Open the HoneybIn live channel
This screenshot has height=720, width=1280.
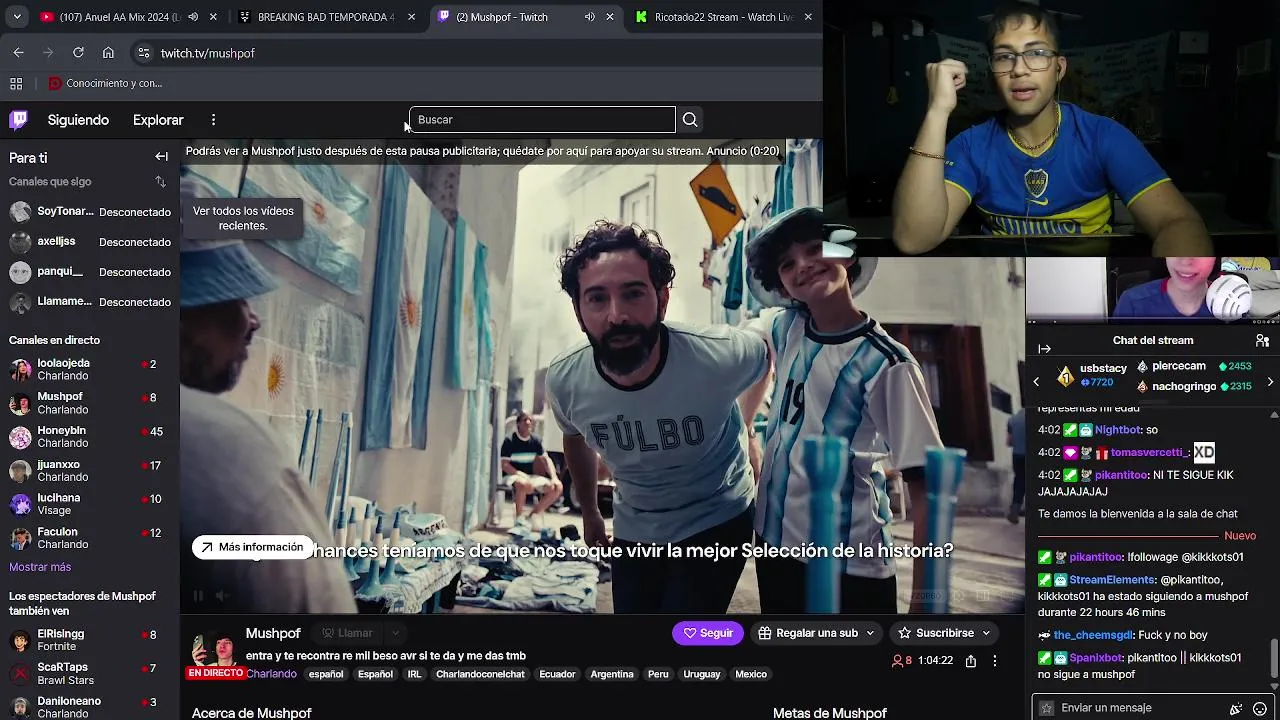click(x=90, y=437)
